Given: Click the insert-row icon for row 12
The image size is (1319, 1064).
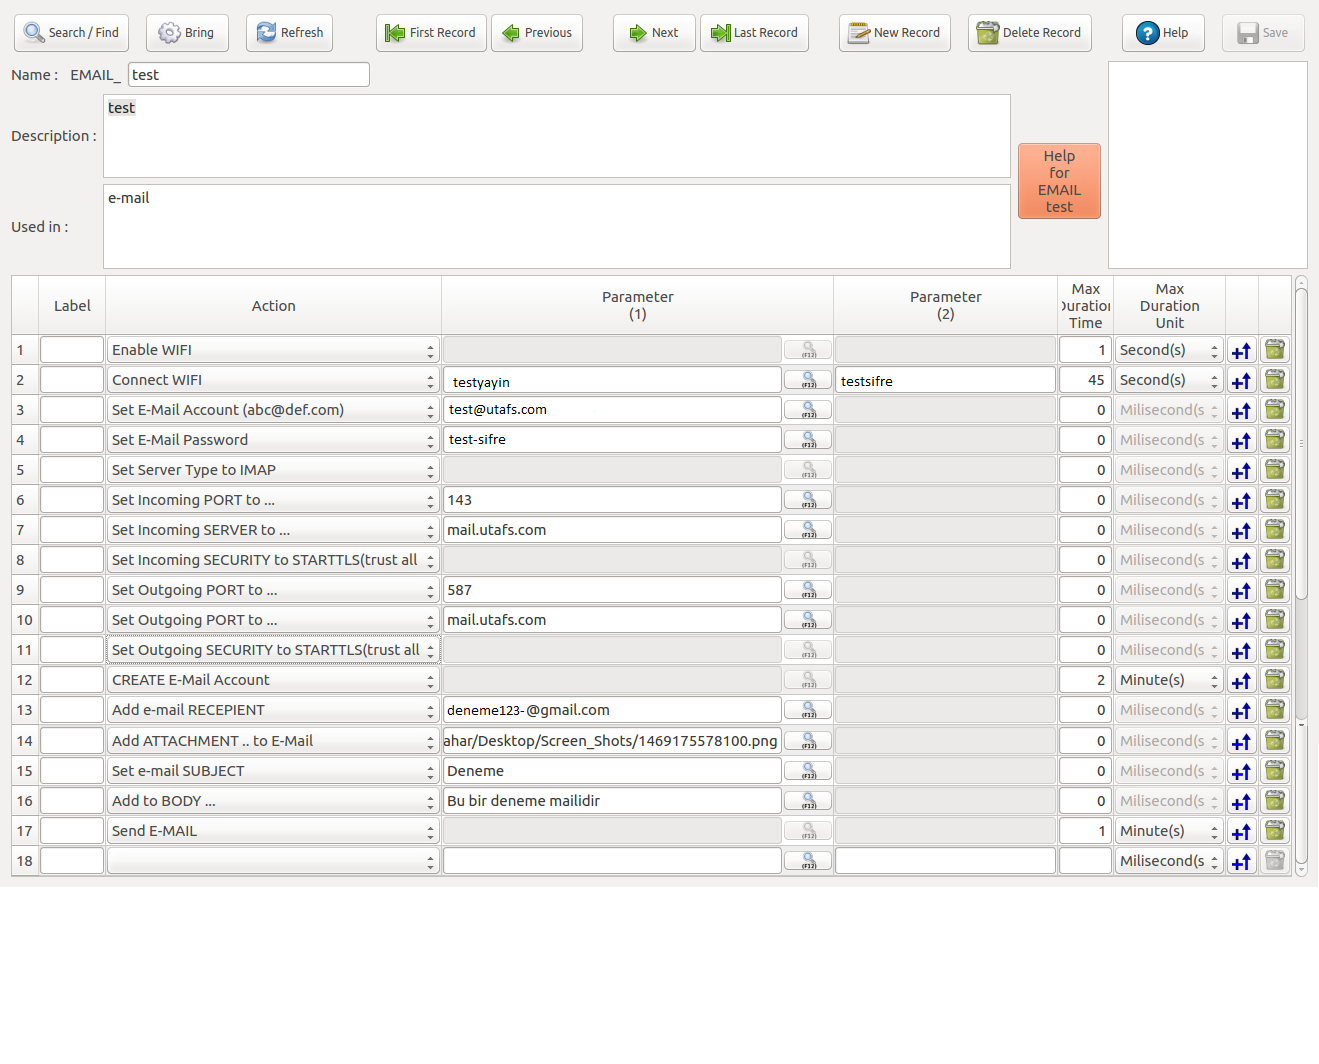Looking at the screenshot, I should 1242,680.
